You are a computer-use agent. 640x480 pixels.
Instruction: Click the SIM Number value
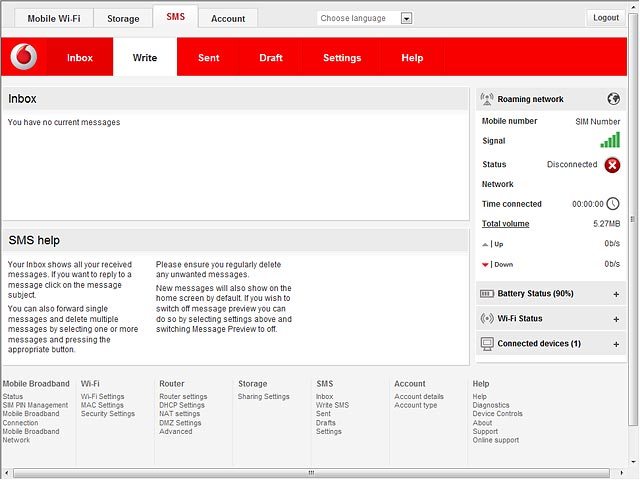(598, 121)
